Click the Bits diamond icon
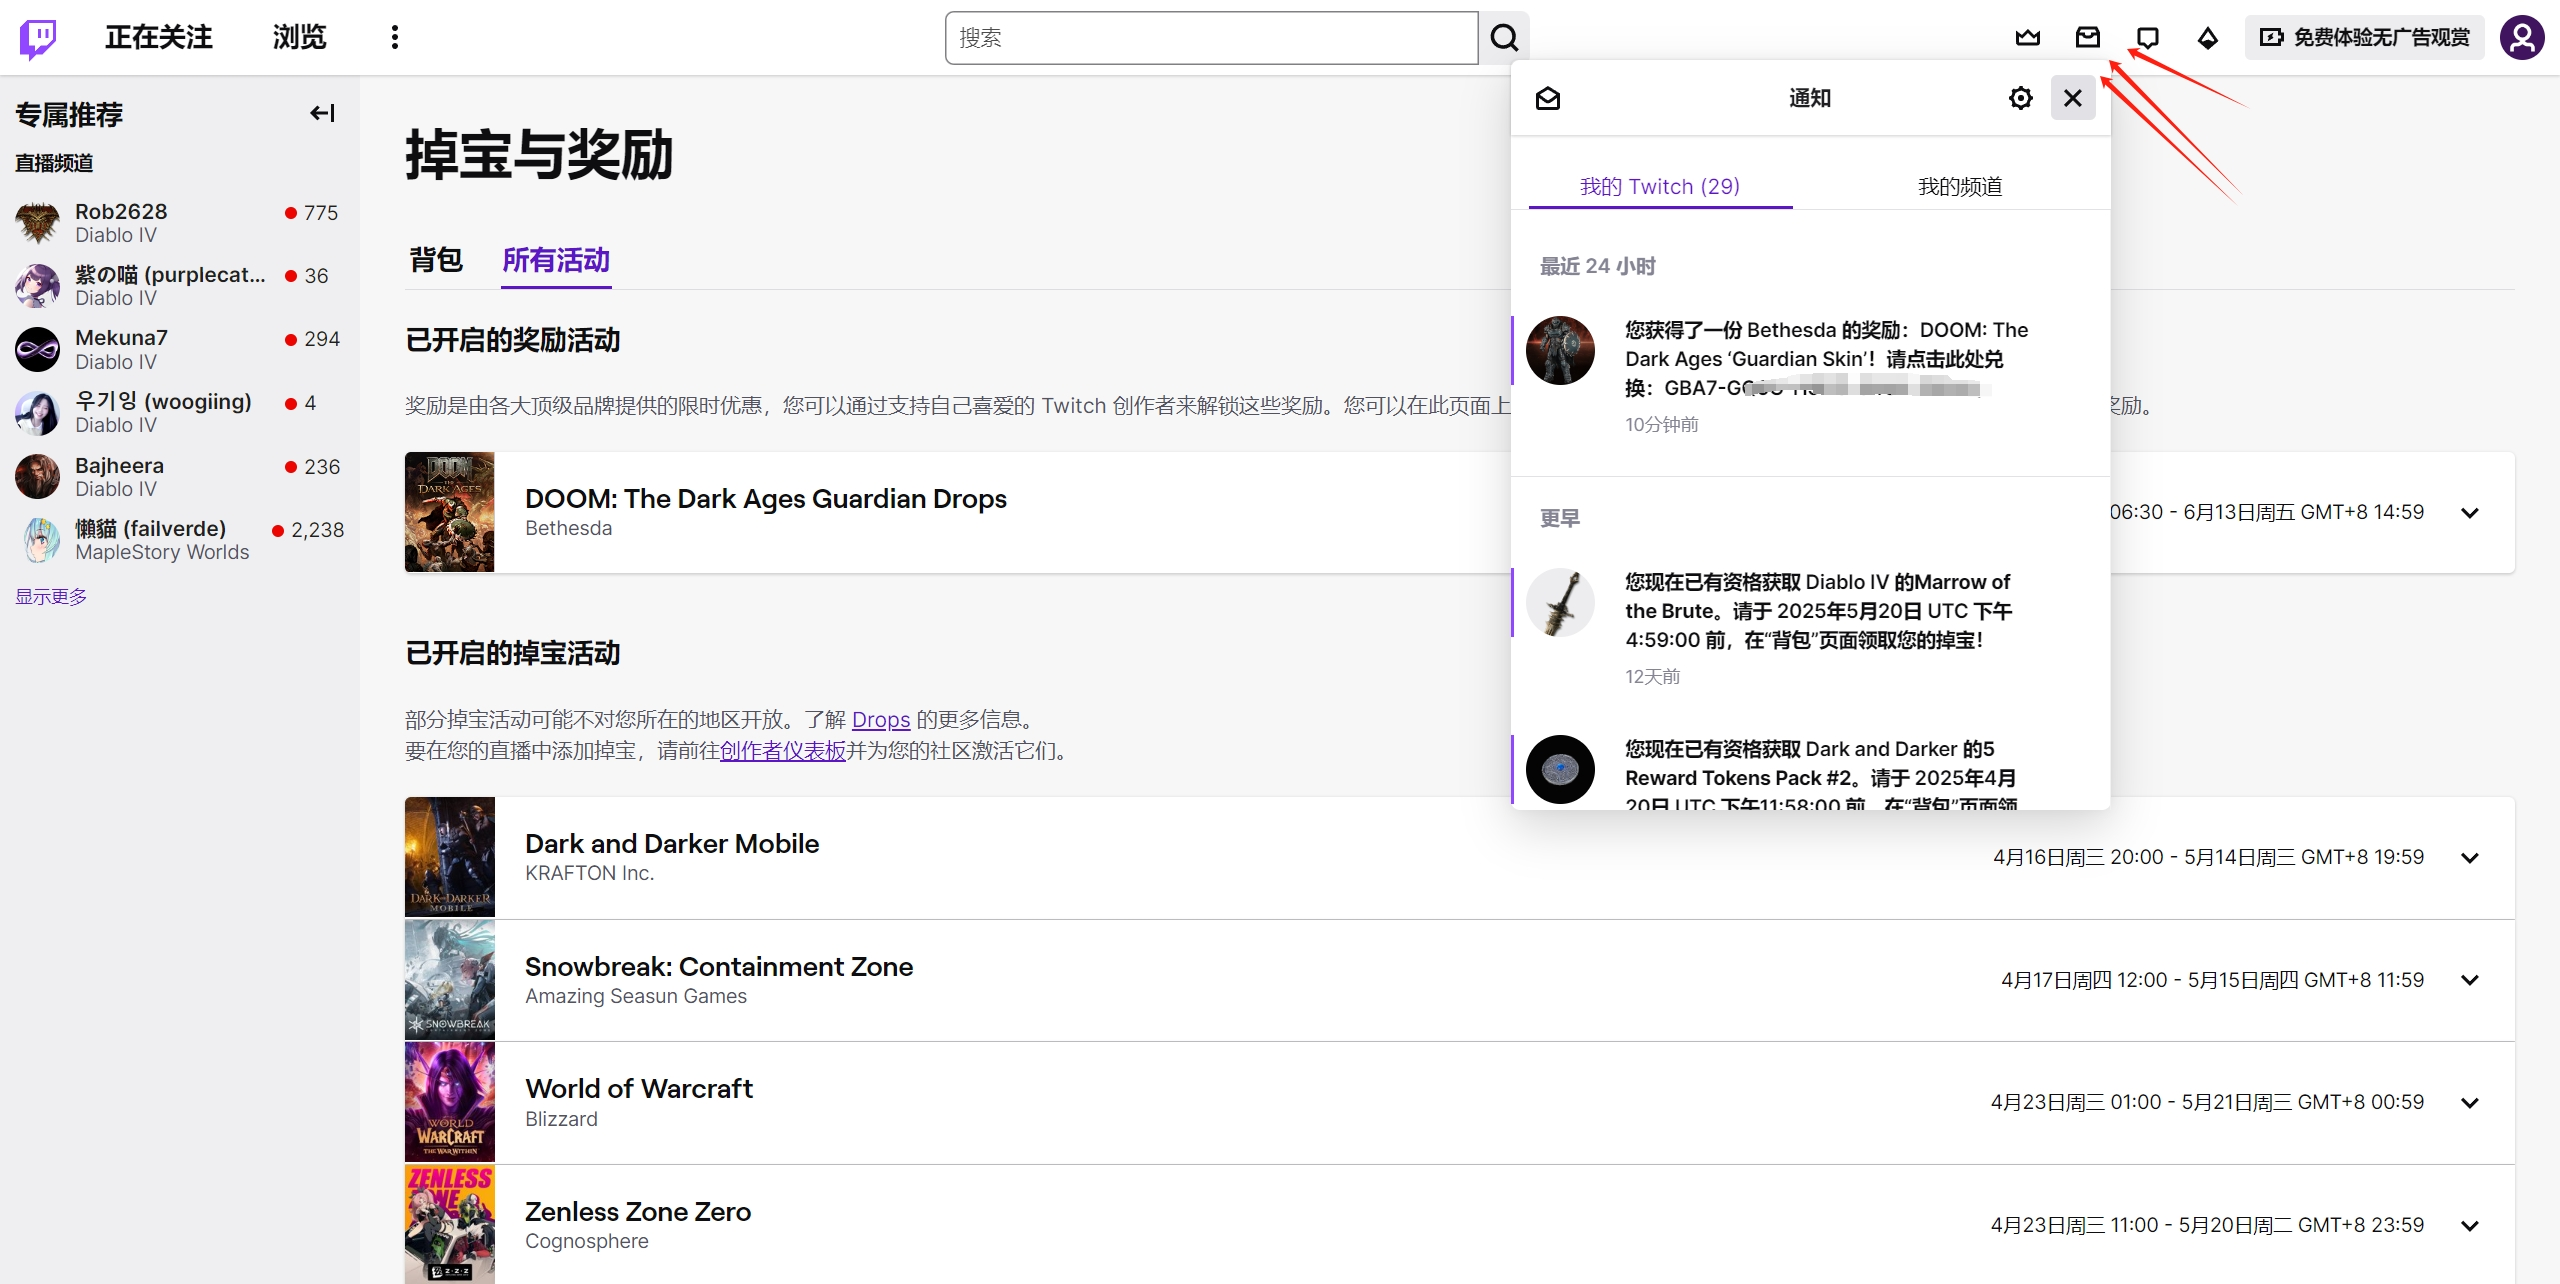 tap(2207, 38)
